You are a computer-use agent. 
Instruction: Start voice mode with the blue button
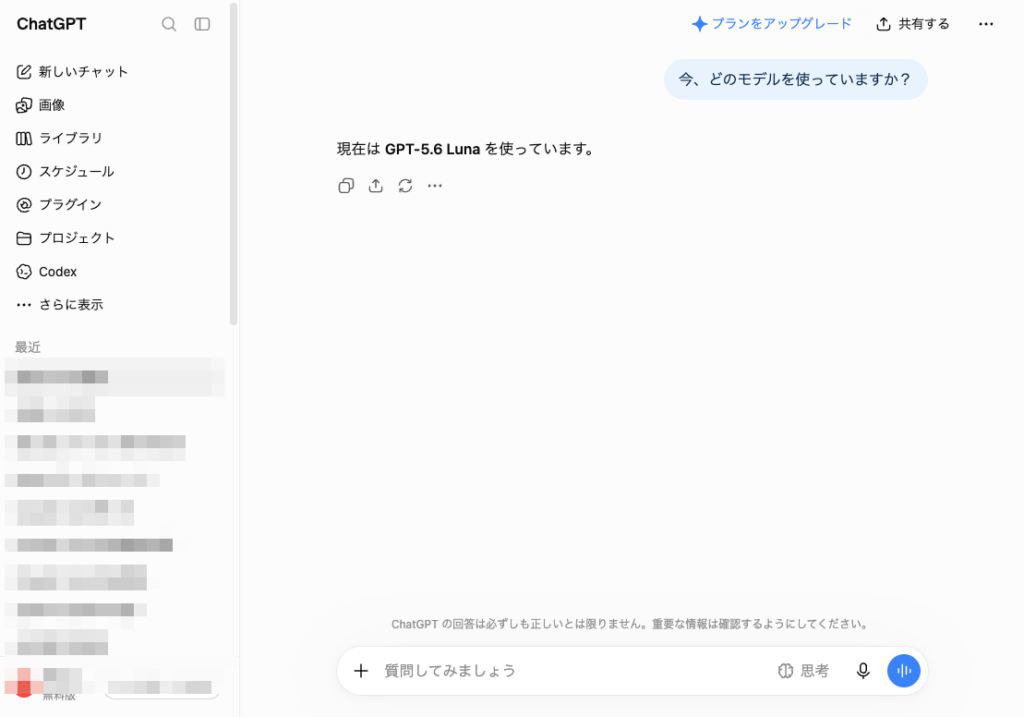pos(904,671)
